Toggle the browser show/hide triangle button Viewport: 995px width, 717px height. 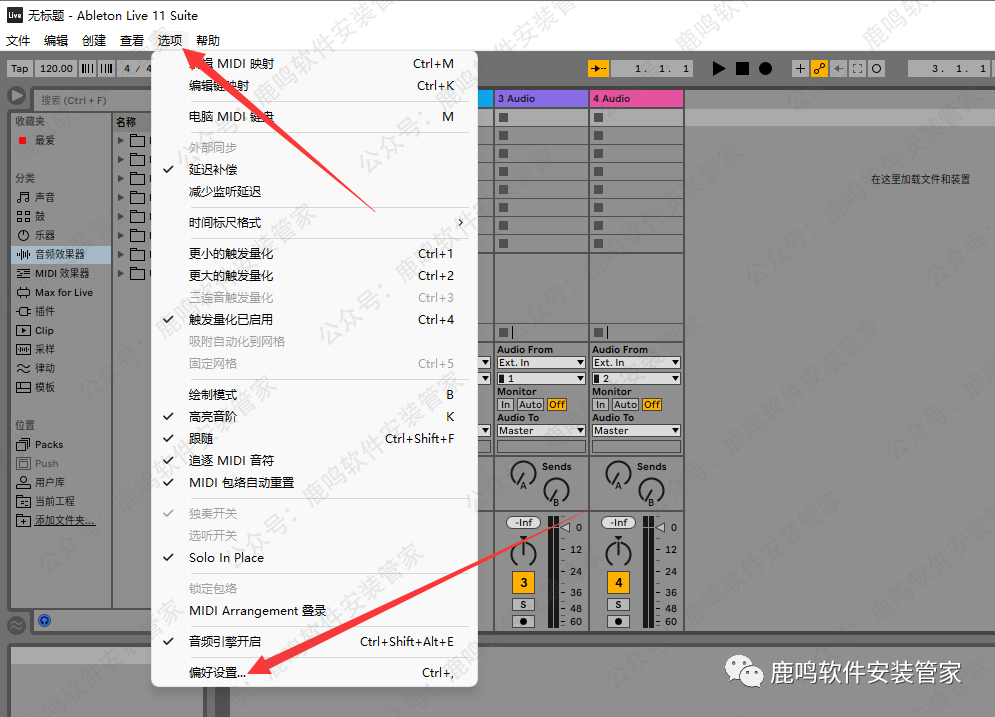click(17, 96)
